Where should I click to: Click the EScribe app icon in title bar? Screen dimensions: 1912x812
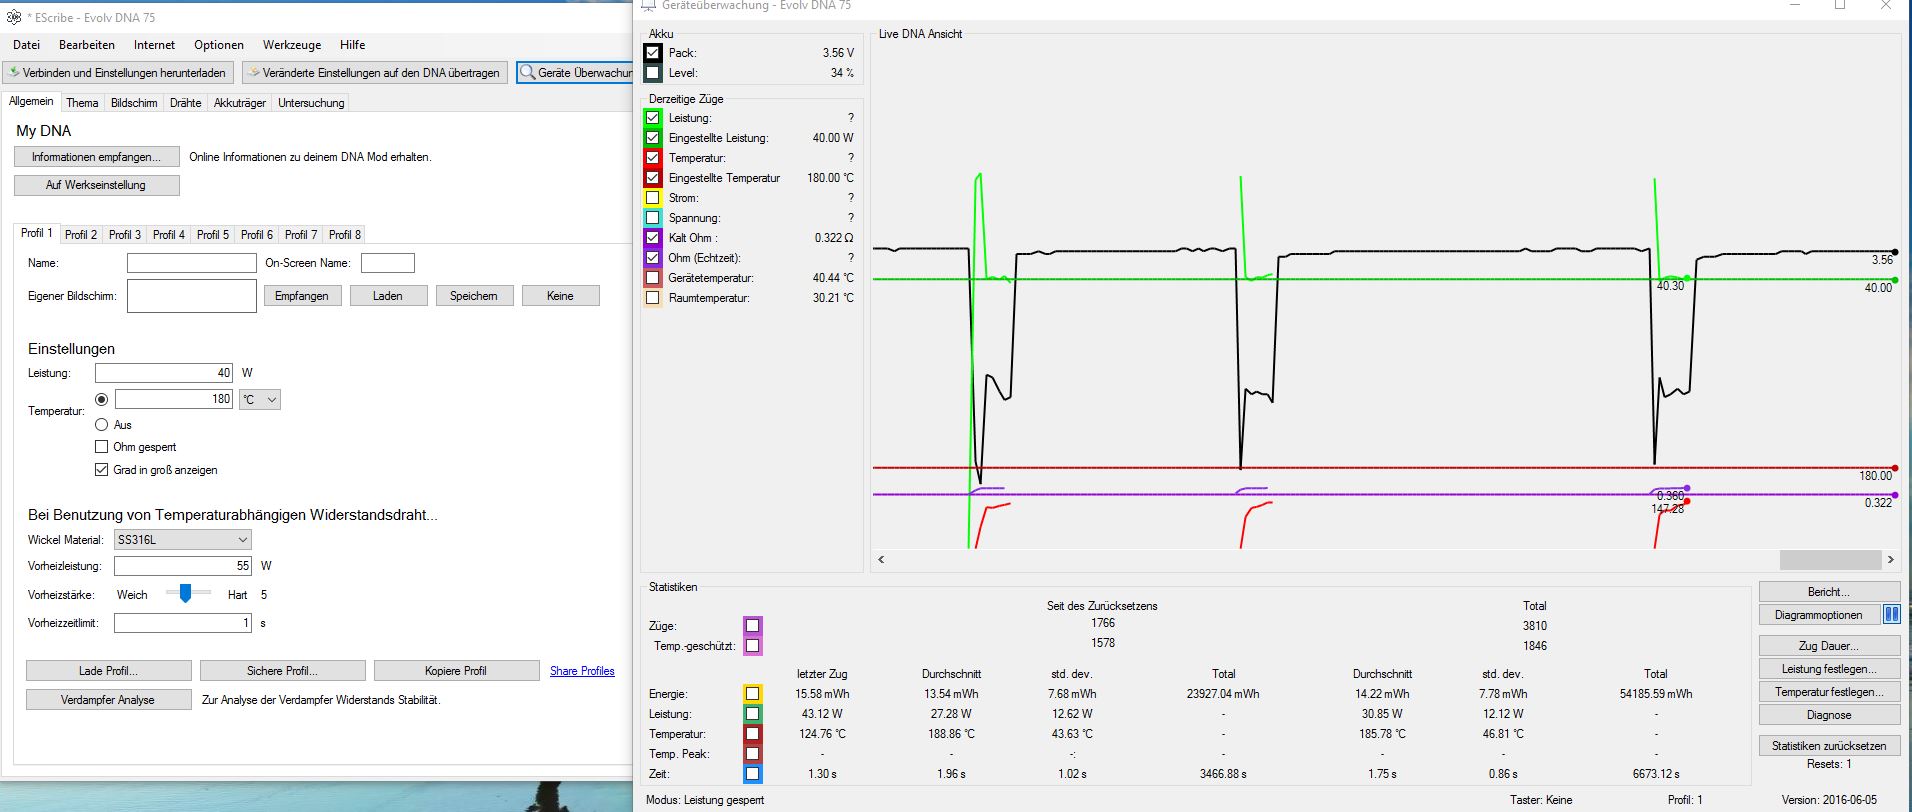pos(14,17)
